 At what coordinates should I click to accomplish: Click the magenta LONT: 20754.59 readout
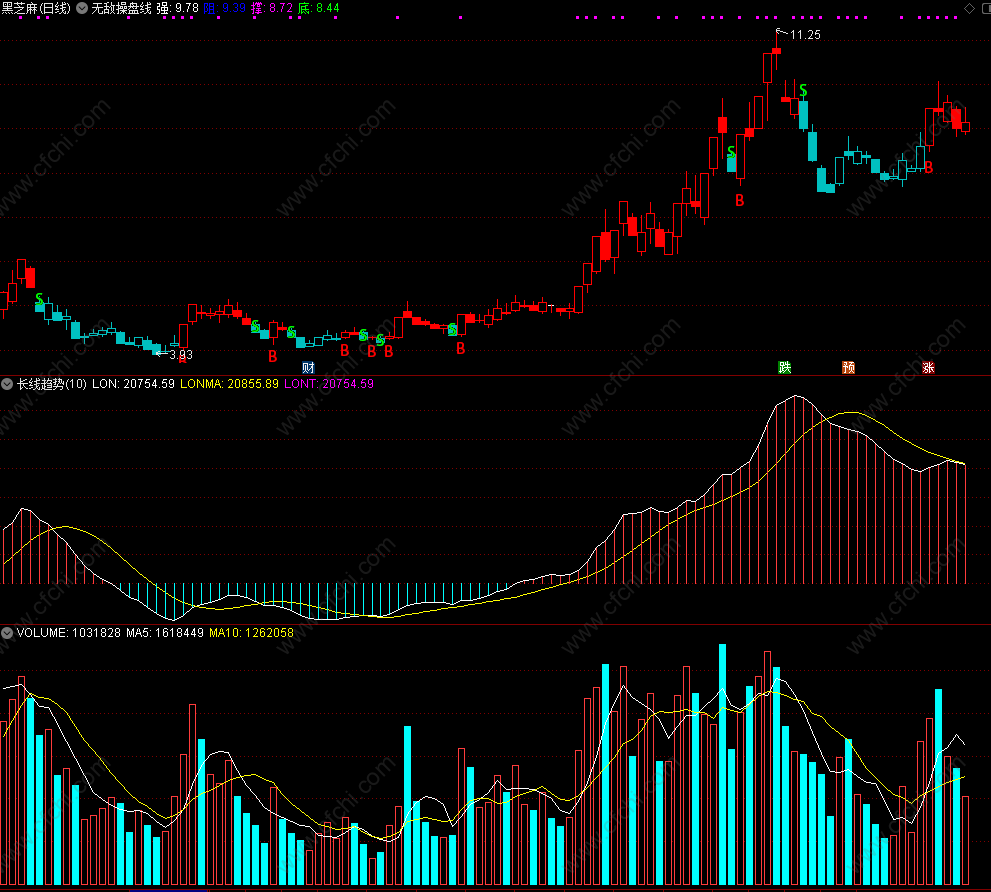coord(329,384)
